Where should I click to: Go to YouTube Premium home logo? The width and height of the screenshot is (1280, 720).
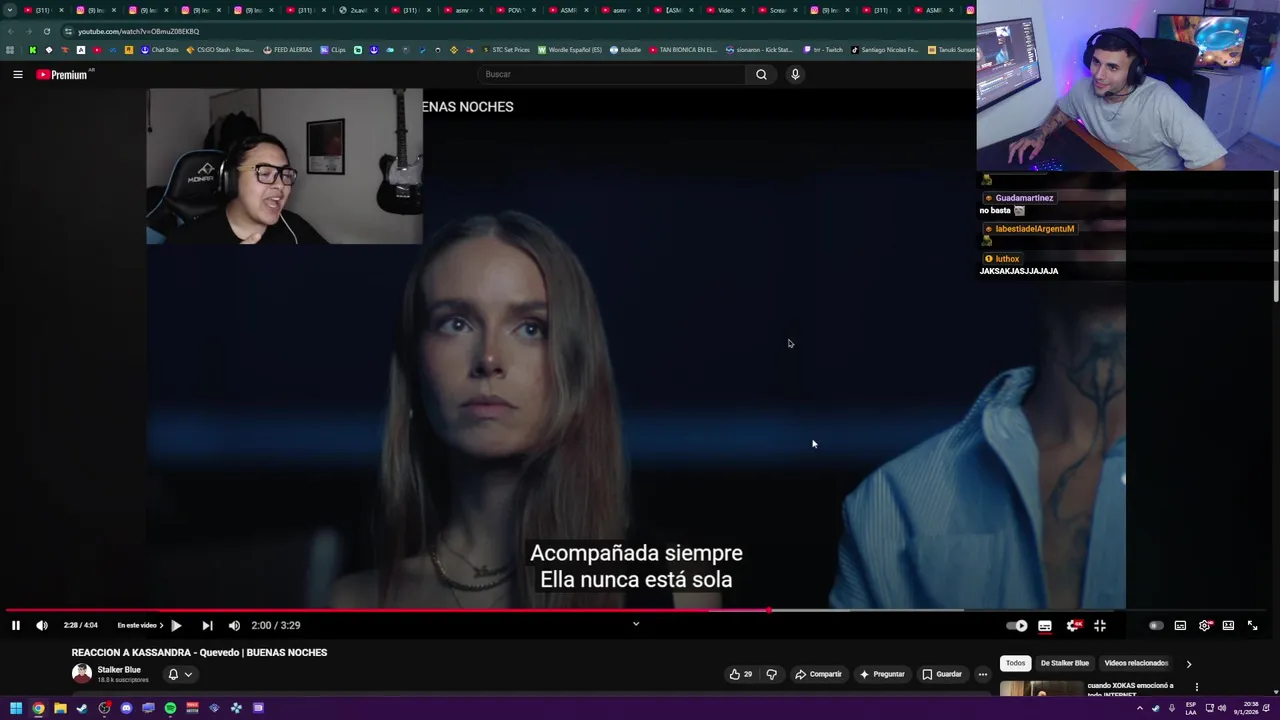click(64, 74)
